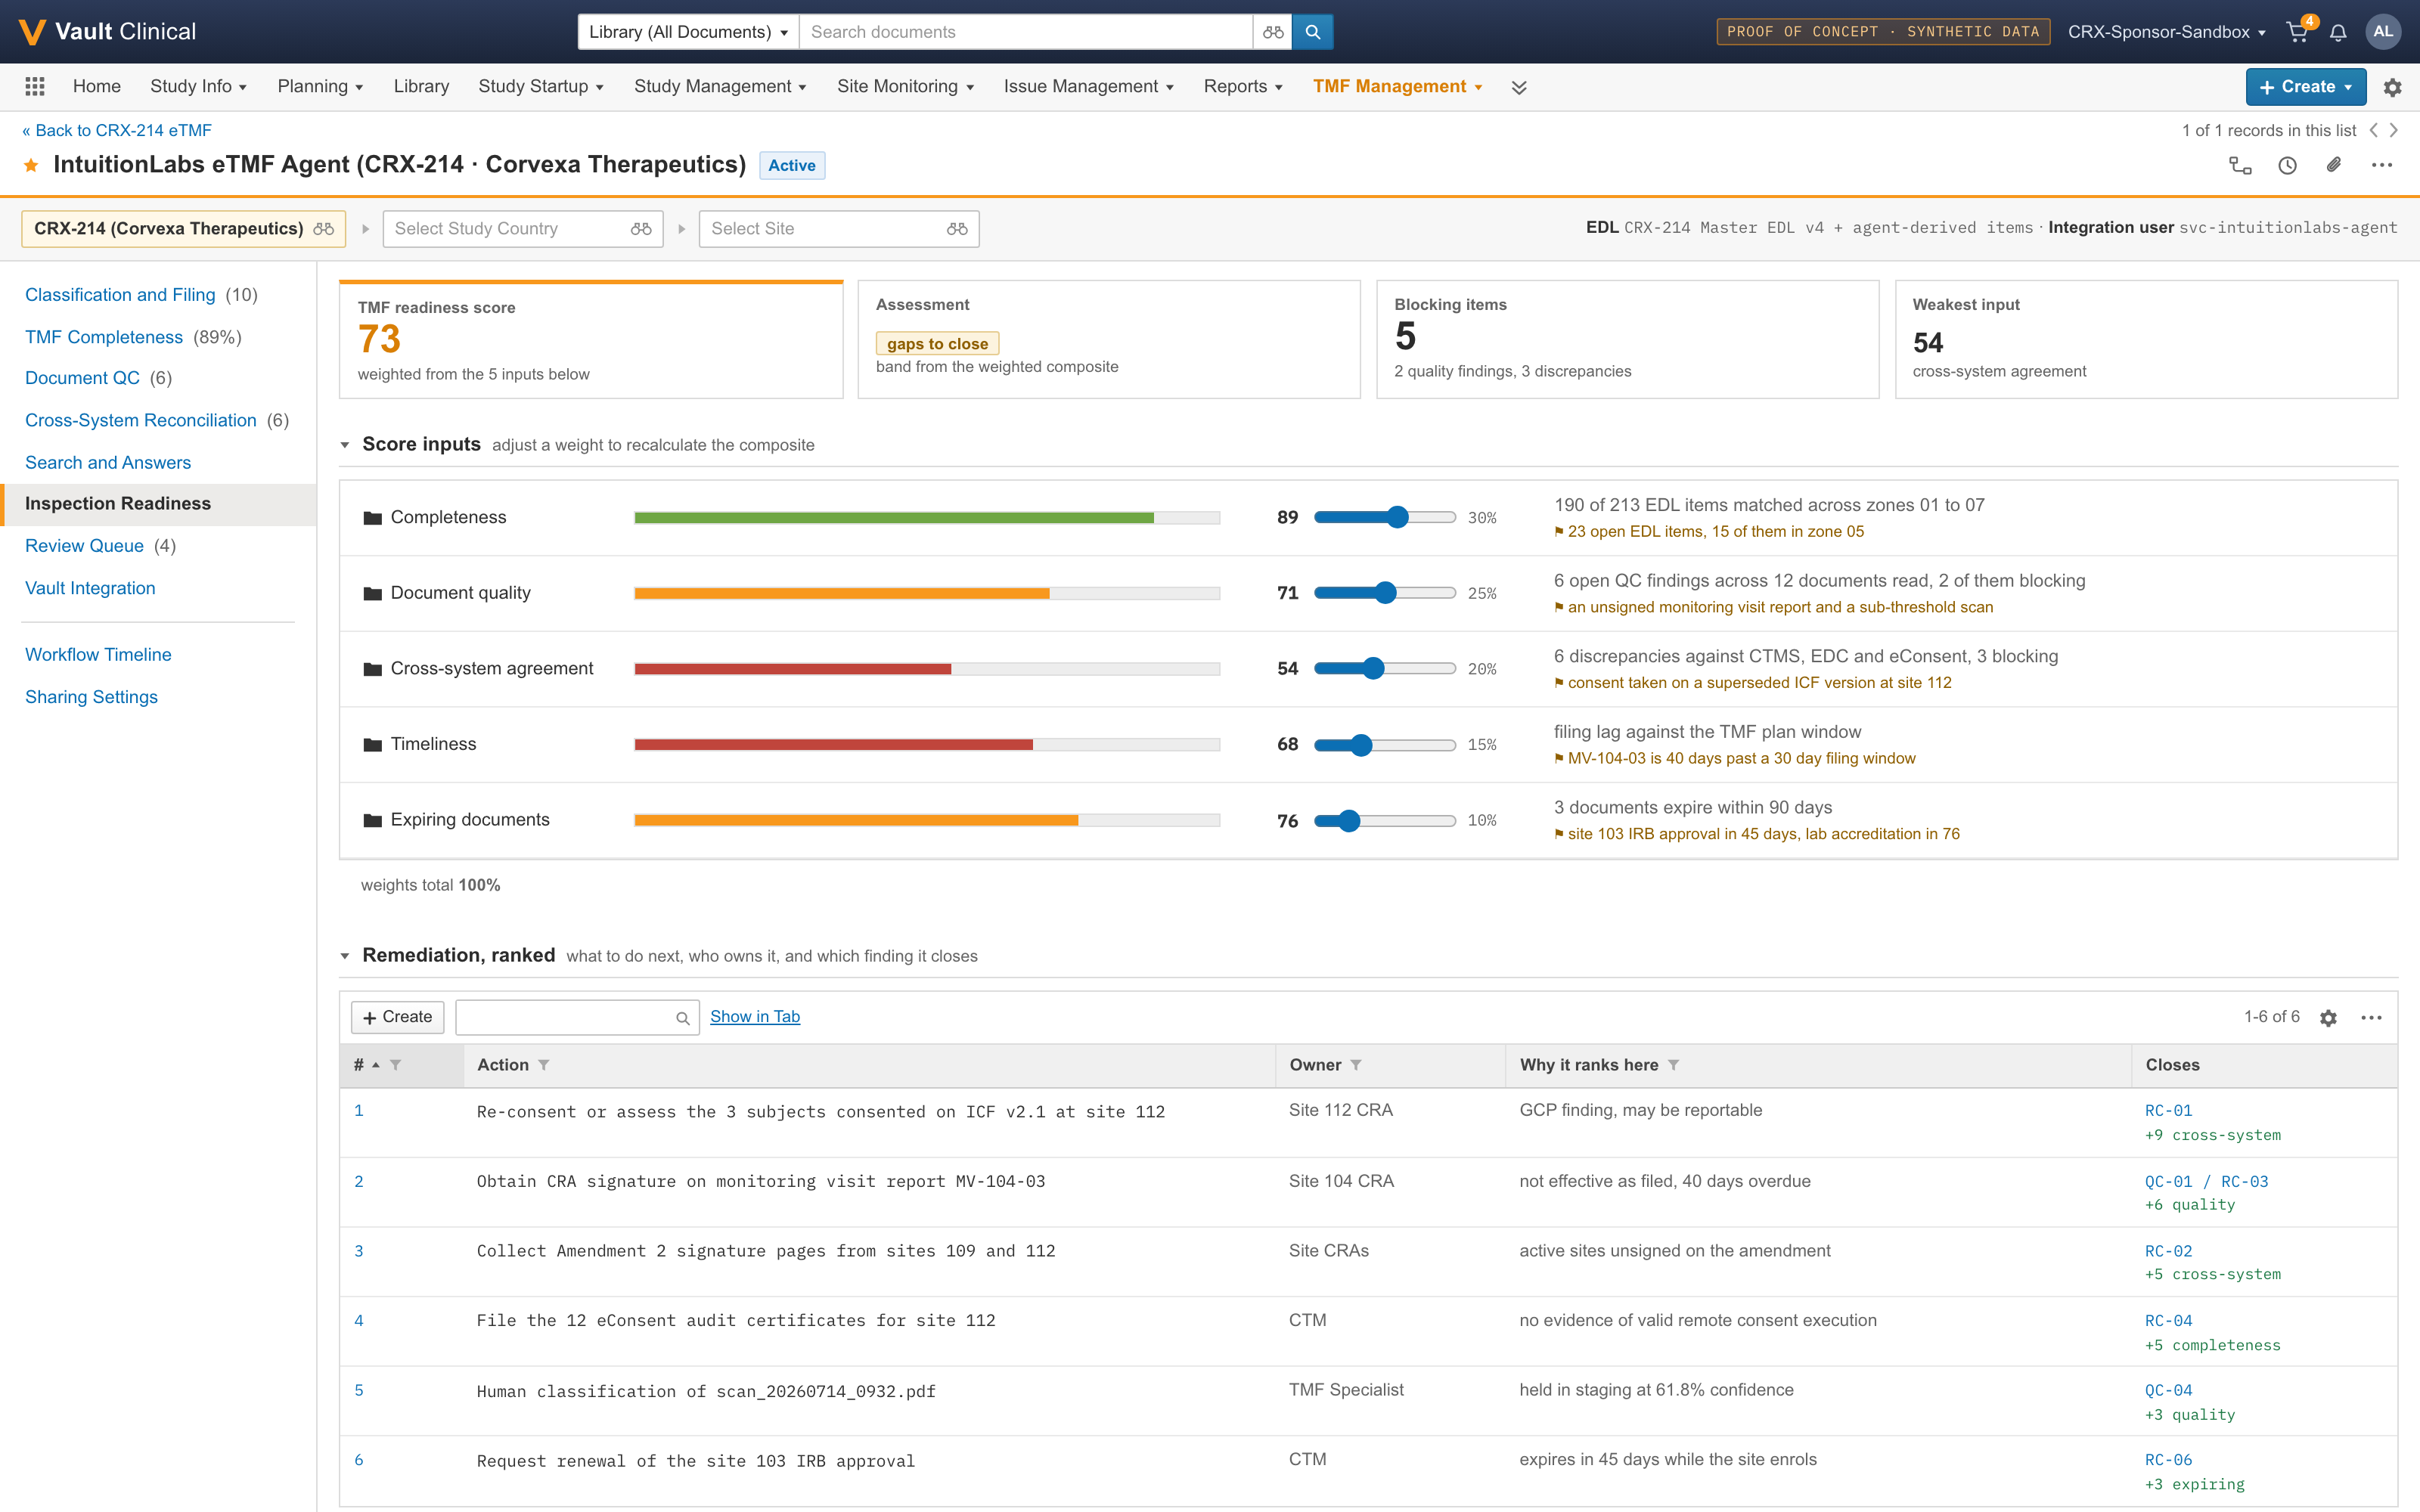The width and height of the screenshot is (2420, 1512).
Task: Click Back to CRX-214 eTMF link
Action: tap(117, 130)
